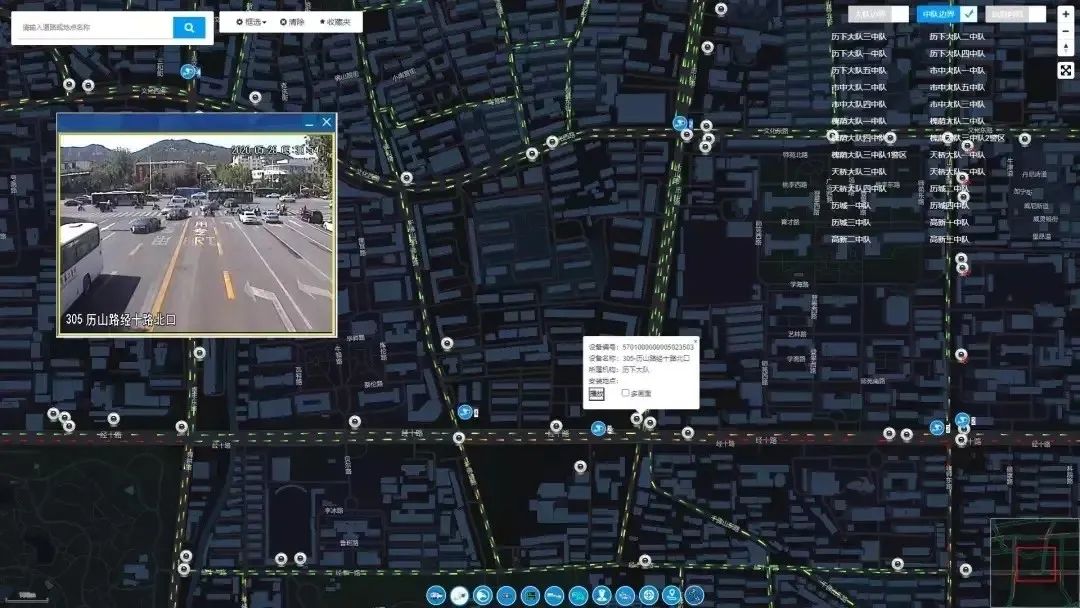1080x608 pixels.
Task: Click the person icon in bottom toolbar
Action: click(602, 596)
